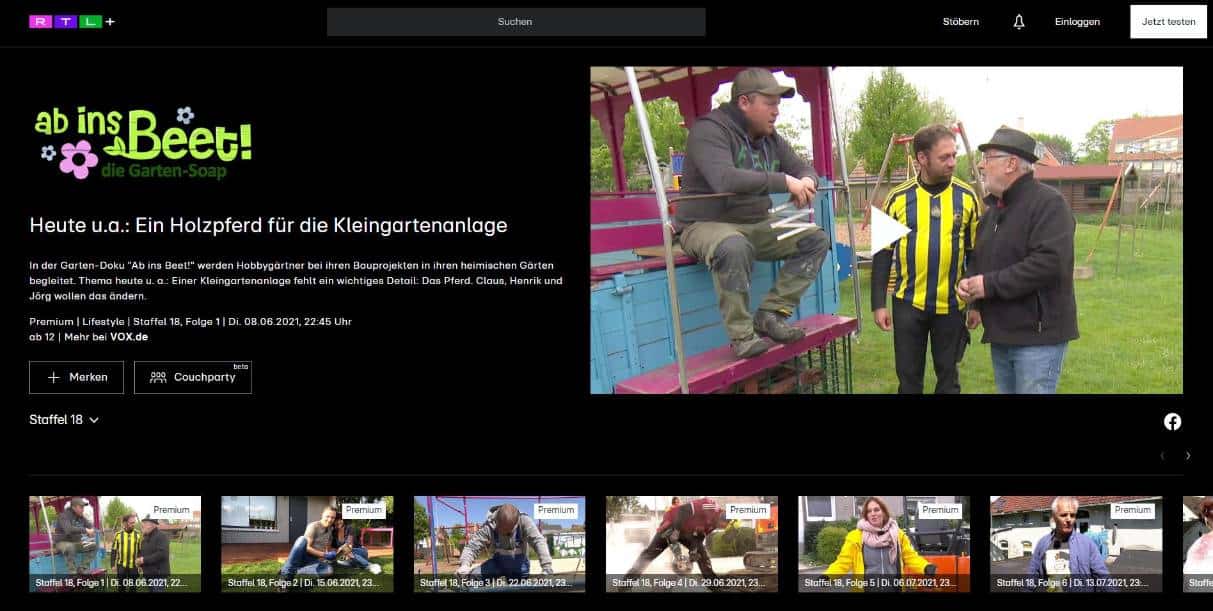Click the Premium badge on the Folge 1 thumbnail
1213x611 pixels.
(171, 510)
